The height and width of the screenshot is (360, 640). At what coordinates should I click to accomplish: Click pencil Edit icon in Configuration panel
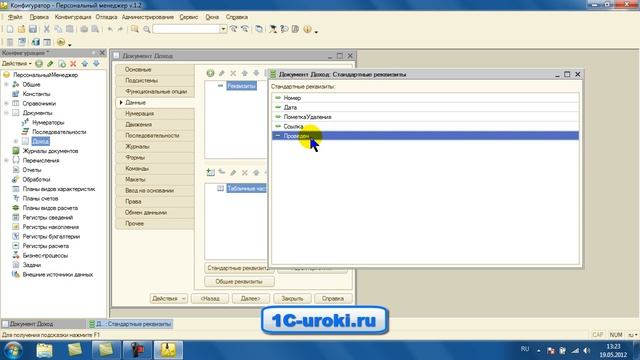[x=50, y=64]
